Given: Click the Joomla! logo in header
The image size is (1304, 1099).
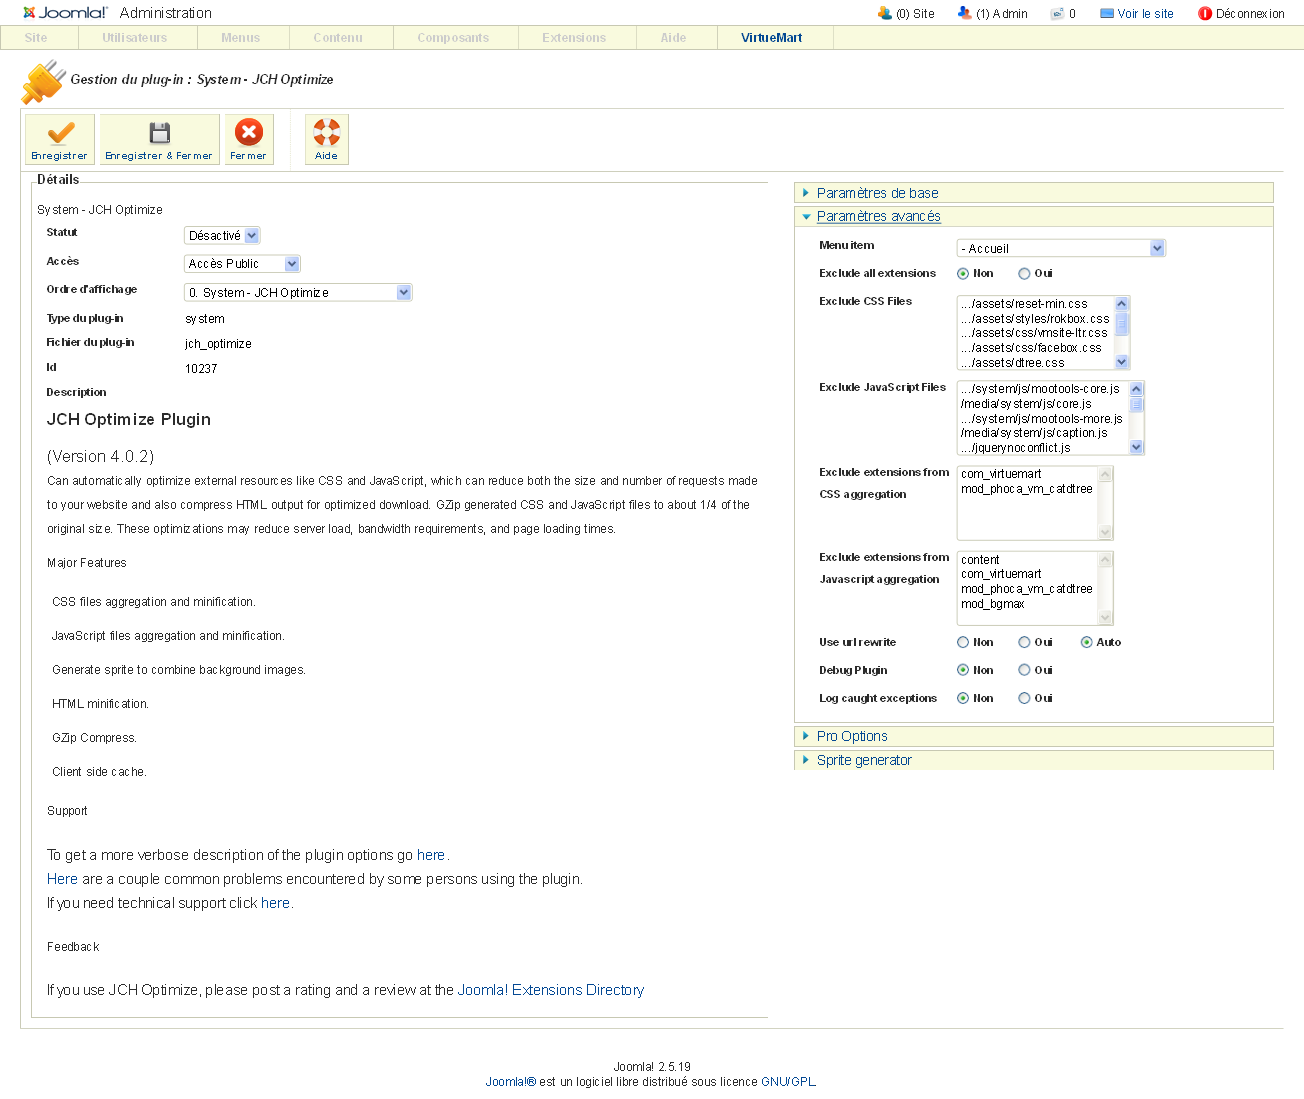Looking at the screenshot, I should pos(65,13).
